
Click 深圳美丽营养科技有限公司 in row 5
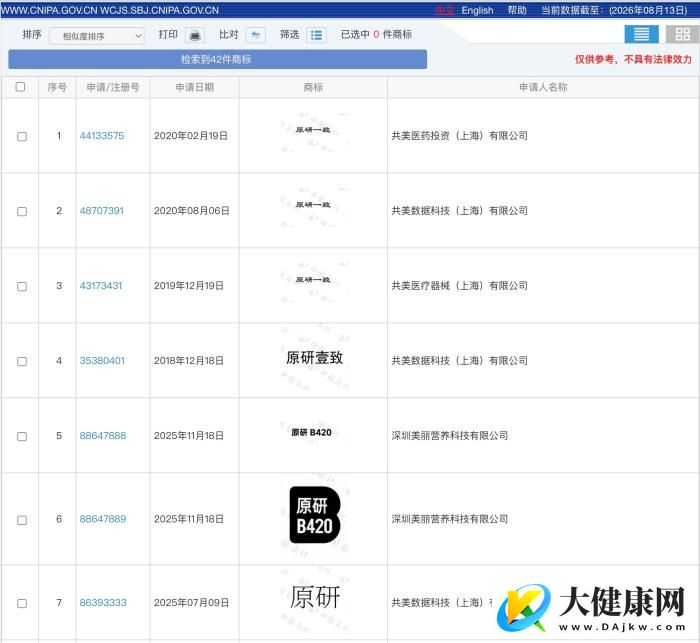coord(450,436)
